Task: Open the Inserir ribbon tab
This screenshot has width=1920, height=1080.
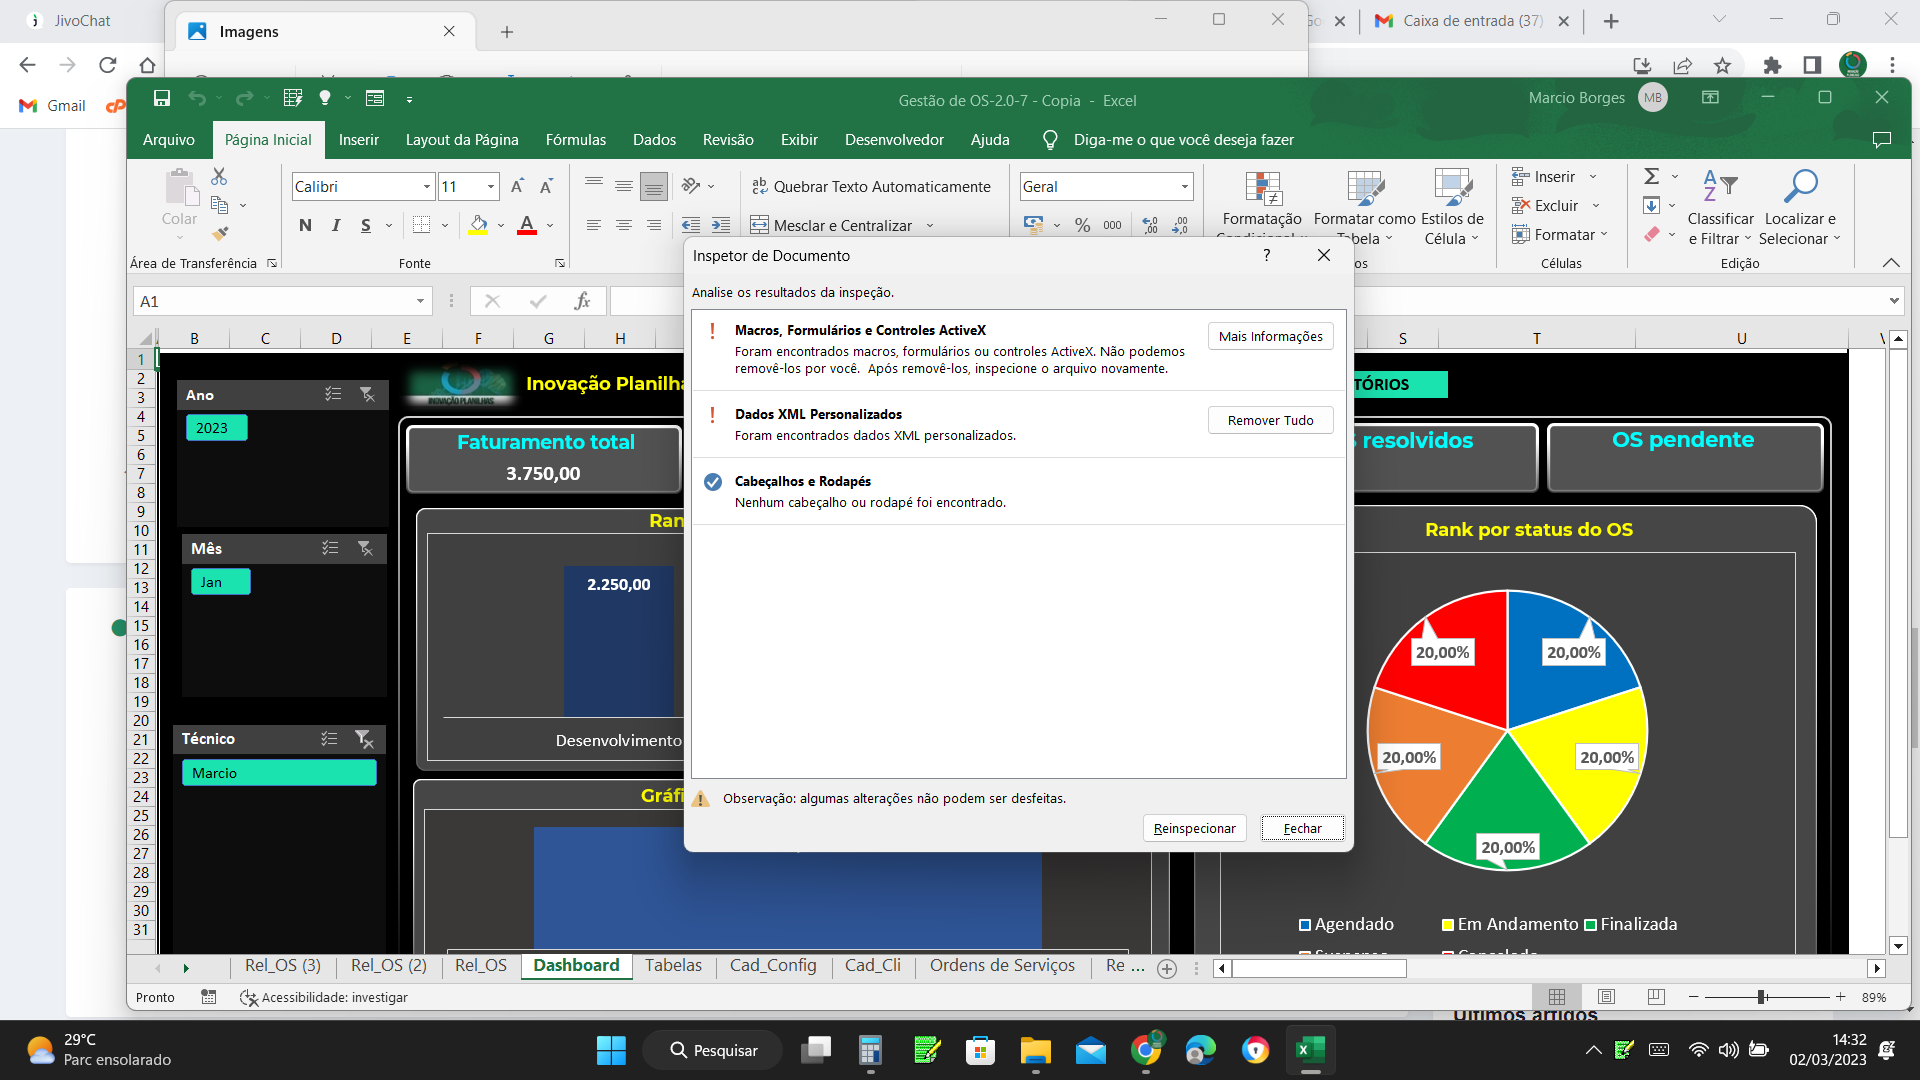Action: point(359,140)
